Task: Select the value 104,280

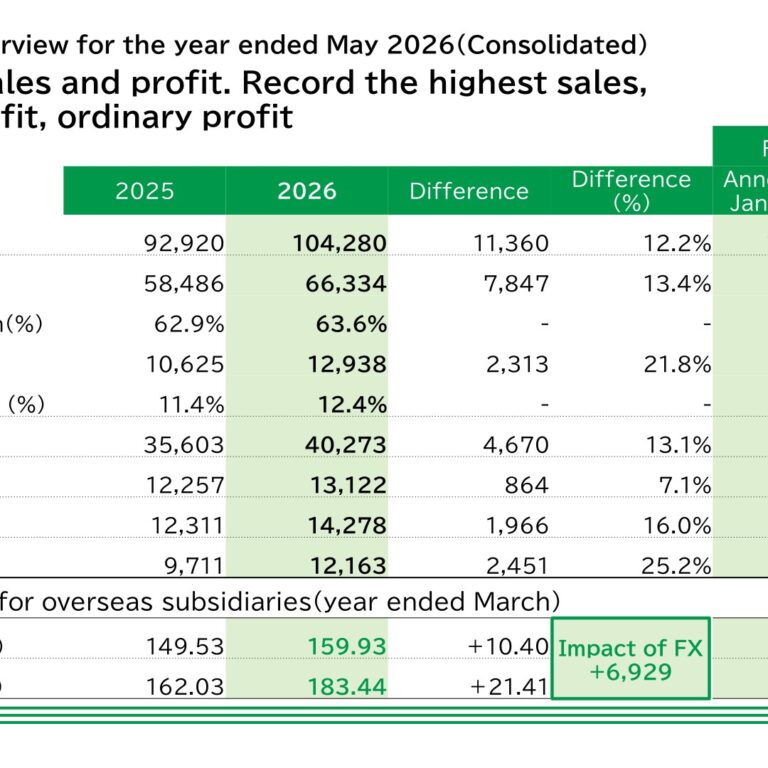Action: (x=339, y=243)
